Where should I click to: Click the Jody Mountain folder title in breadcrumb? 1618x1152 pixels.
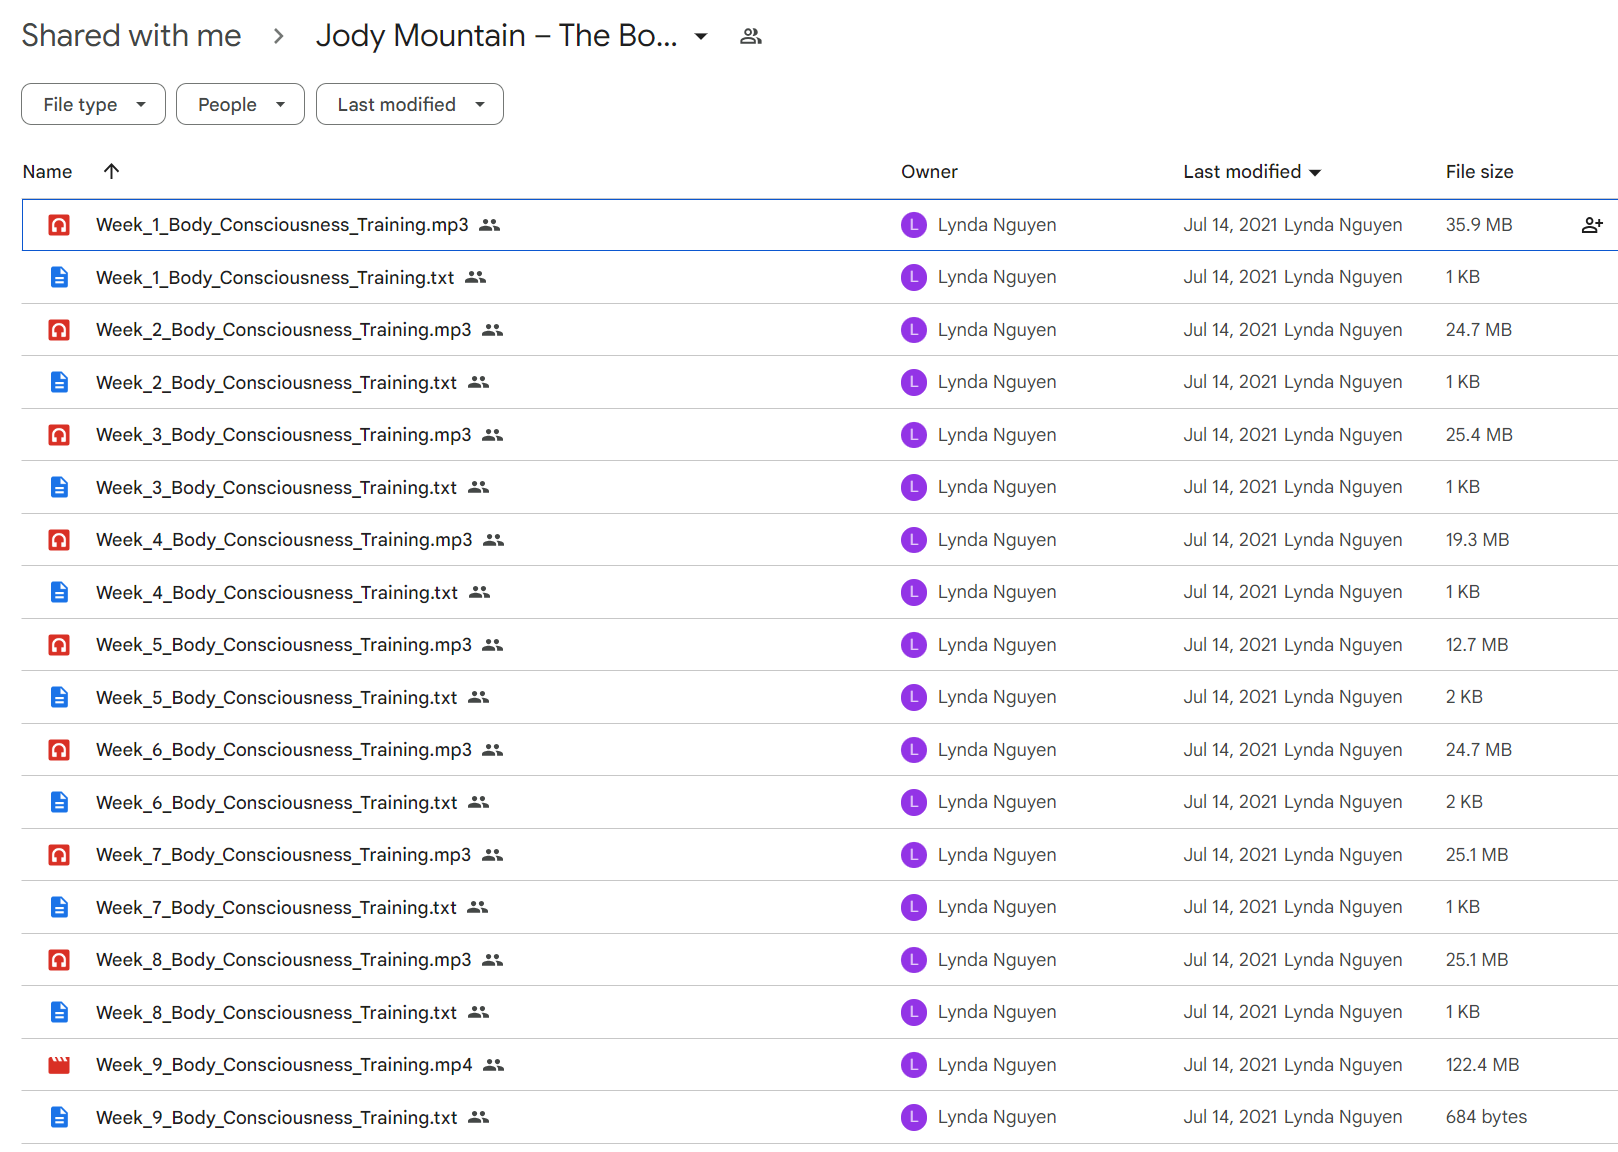(496, 36)
